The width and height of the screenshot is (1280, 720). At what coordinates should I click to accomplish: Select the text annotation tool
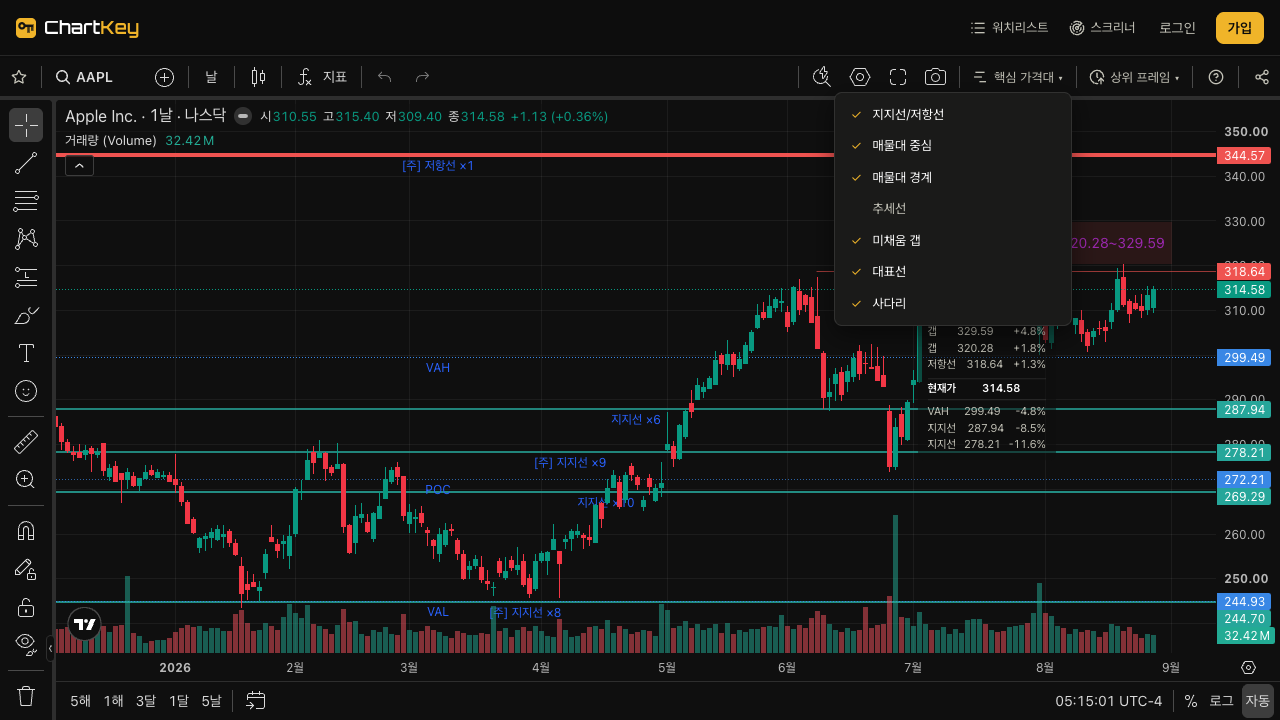[26, 353]
